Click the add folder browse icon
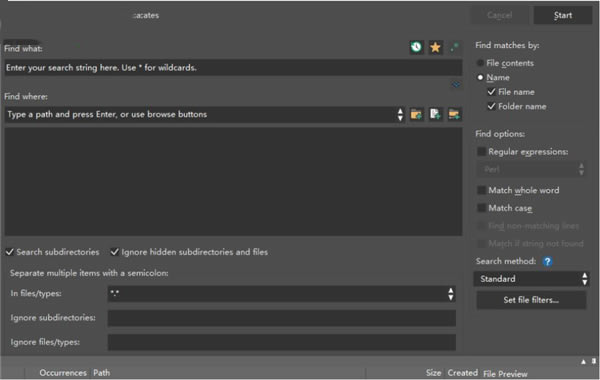 [416, 114]
